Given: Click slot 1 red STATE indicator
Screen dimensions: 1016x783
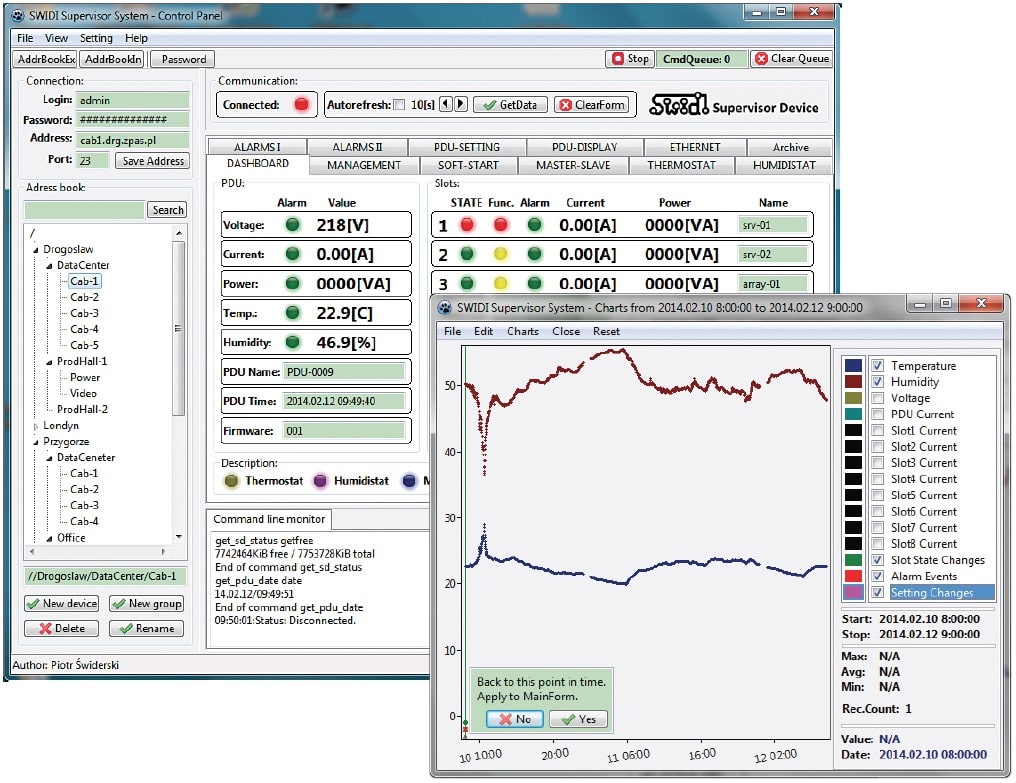Looking at the screenshot, I should coord(466,225).
